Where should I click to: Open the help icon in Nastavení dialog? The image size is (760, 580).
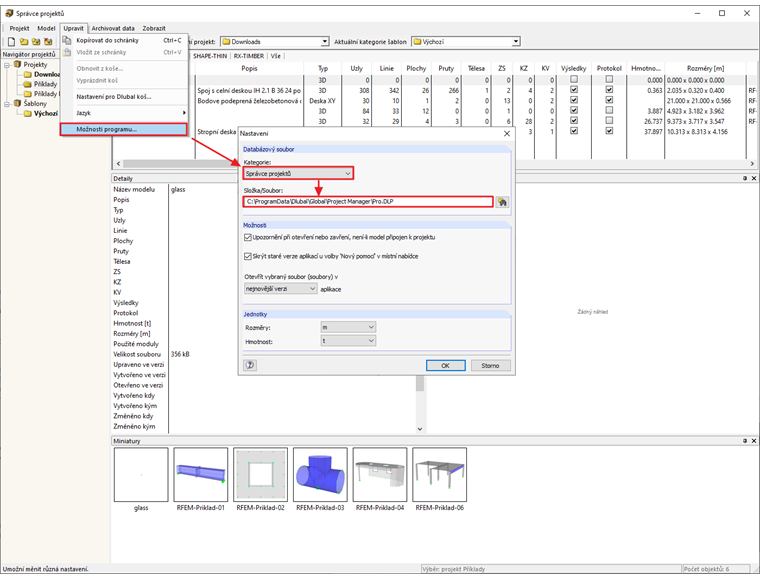250,365
